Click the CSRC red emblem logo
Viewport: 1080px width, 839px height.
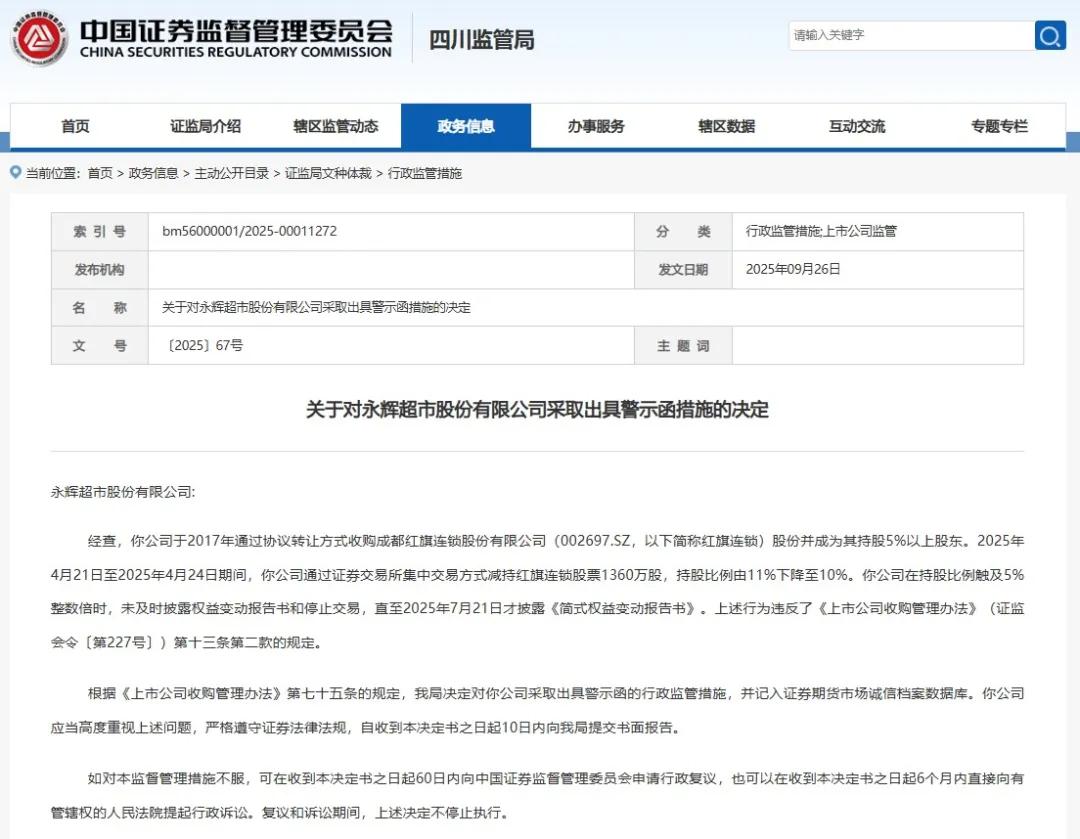pyautogui.click(x=39, y=38)
